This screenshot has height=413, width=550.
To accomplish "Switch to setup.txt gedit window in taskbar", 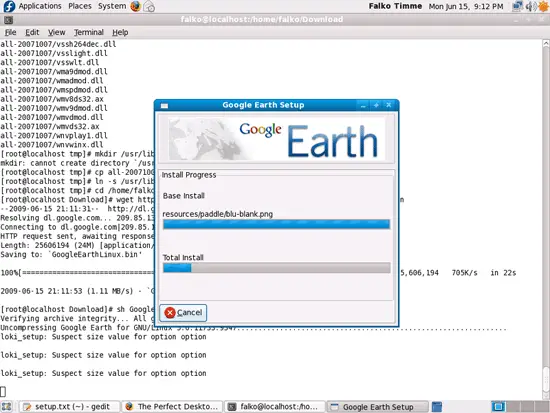I will pos(69,407).
